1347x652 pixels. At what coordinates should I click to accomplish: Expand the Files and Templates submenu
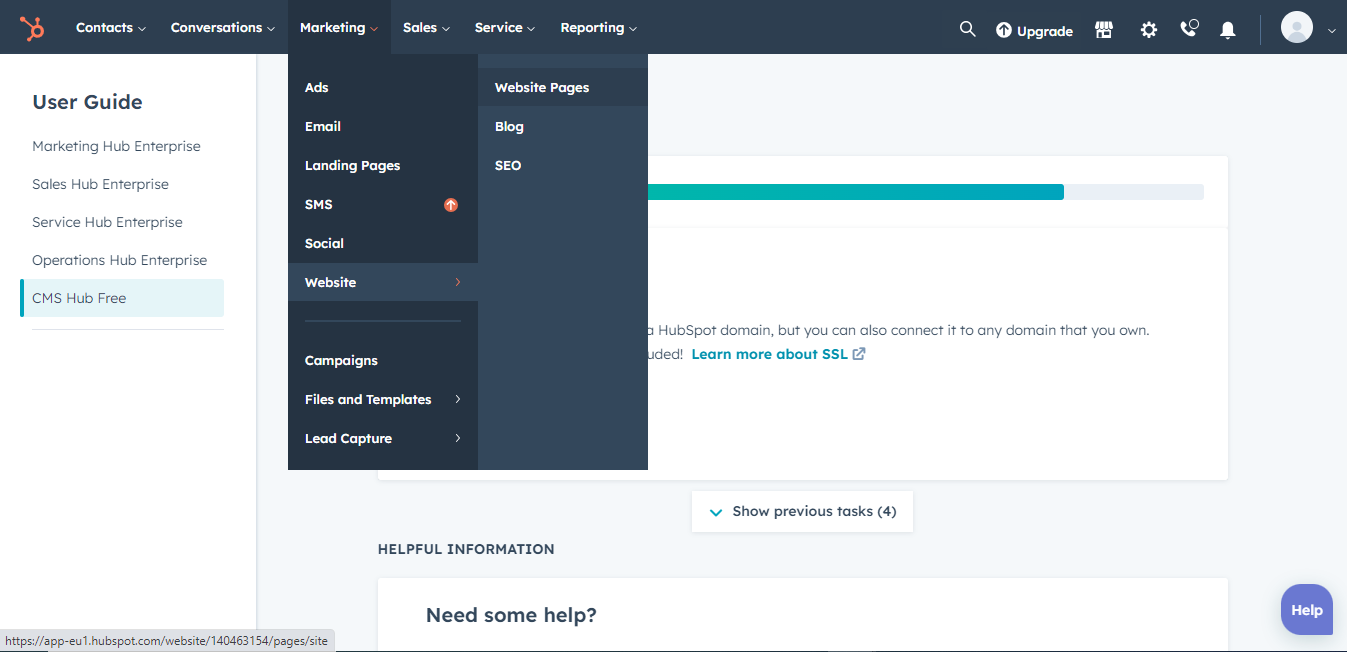point(383,399)
